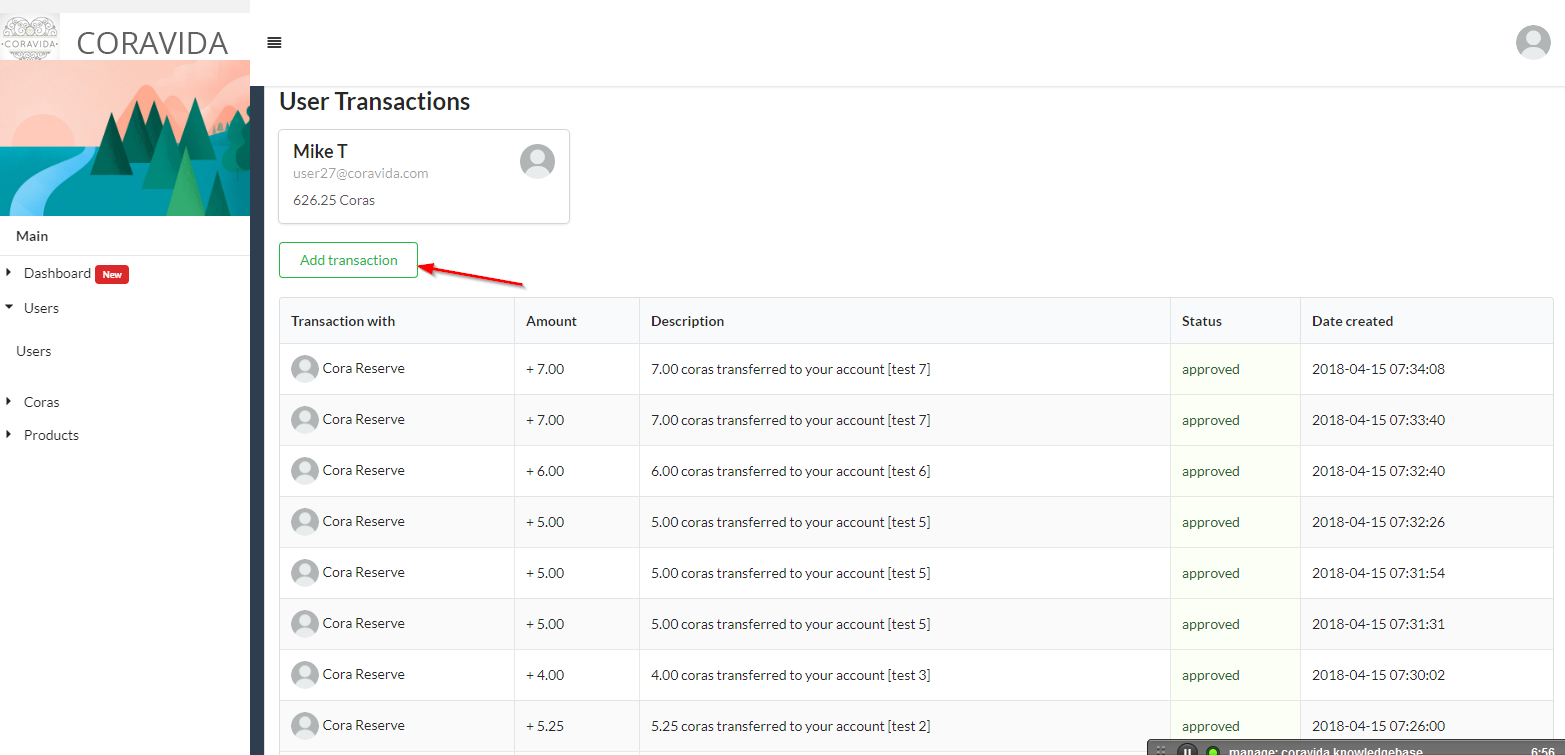Click Cora Reserve avatar in first transaction row
Viewport: 1565px width, 755px height.
pyautogui.click(x=305, y=369)
